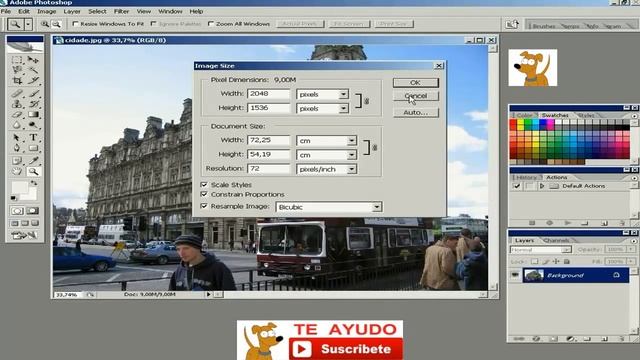Image resolution: width=640 pixels, height=360 pixels.
Task: Select the Lasso tool
Action: pos(17,70)
